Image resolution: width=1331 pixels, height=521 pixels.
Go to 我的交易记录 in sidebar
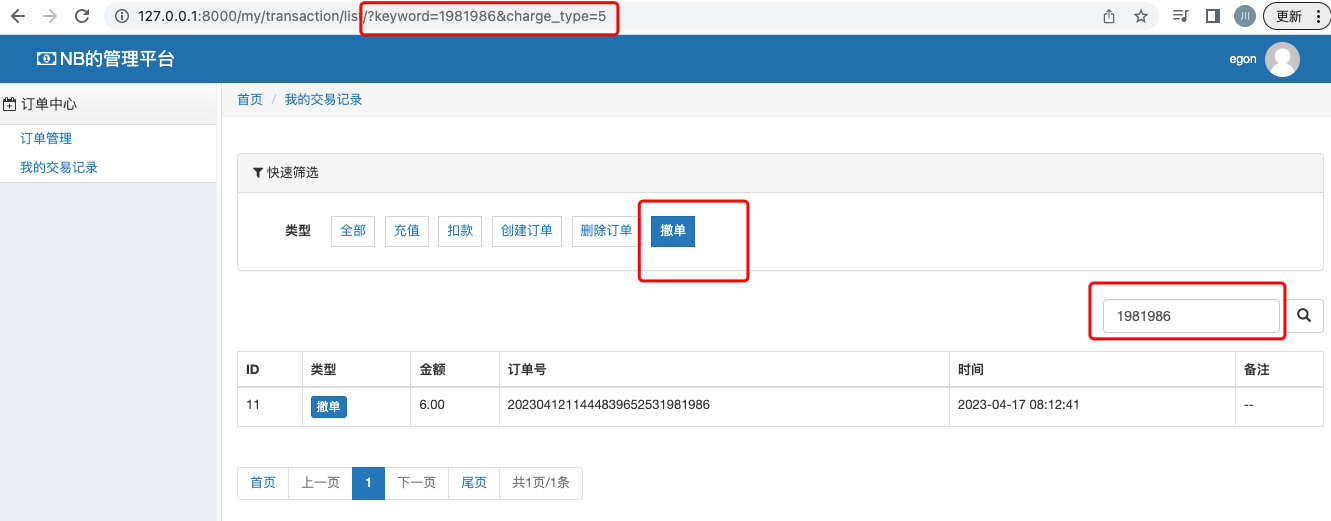[x=59, y=168]
